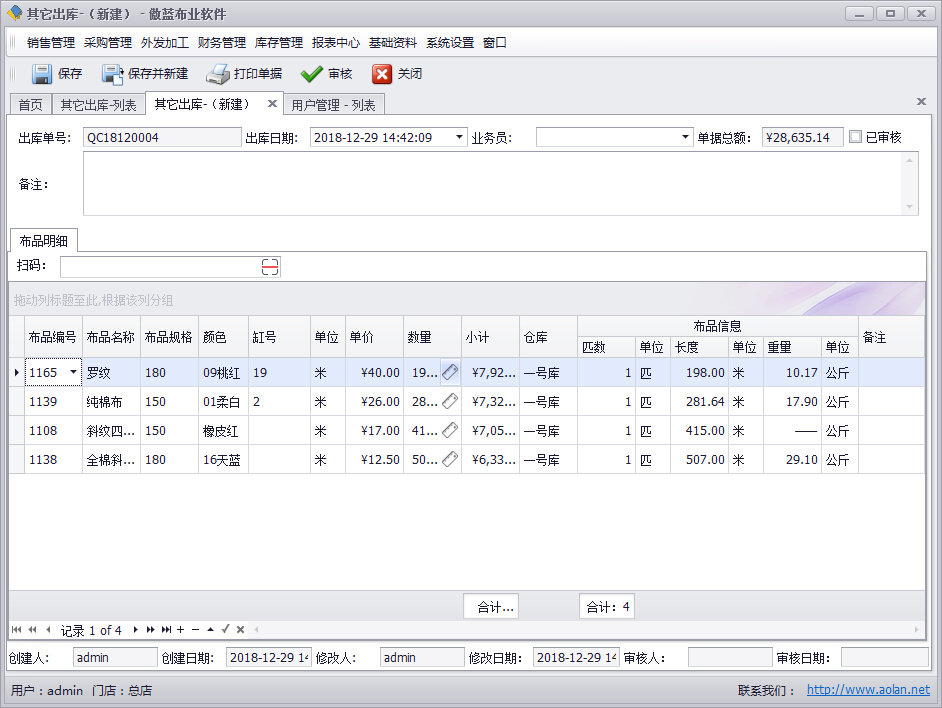Click the 扫码 barcode input field
942x708 pixels.
point(160,266)
